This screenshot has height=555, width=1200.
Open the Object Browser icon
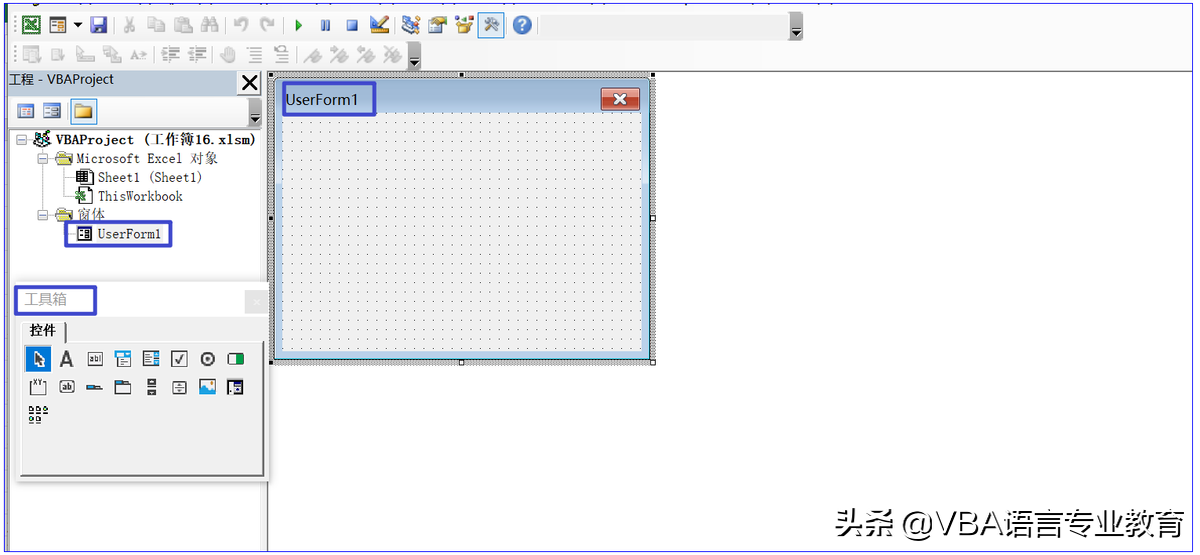464,25
